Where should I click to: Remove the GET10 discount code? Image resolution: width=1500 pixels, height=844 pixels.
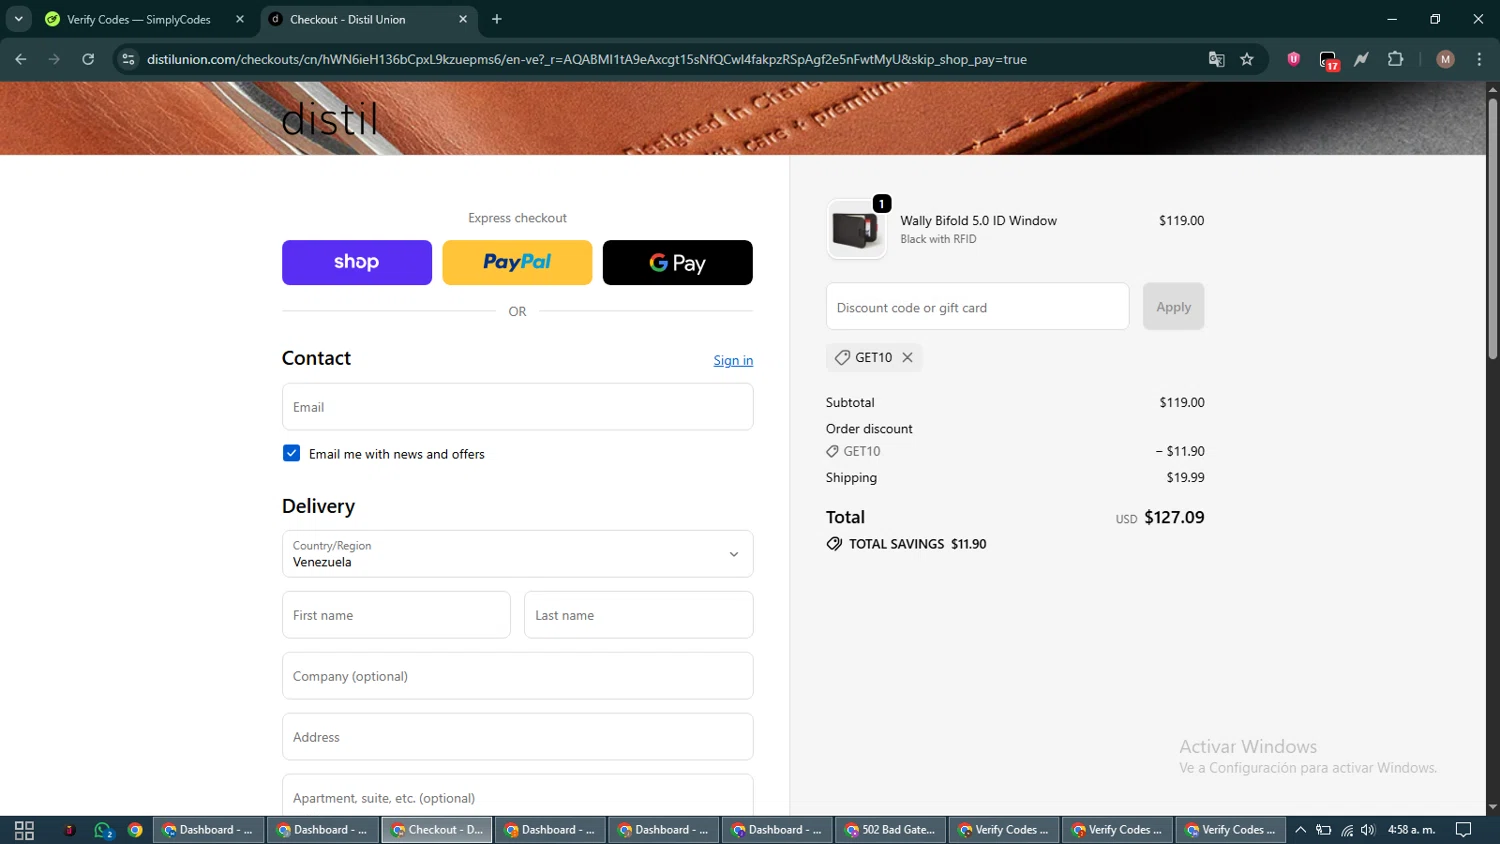coord(907,357)
